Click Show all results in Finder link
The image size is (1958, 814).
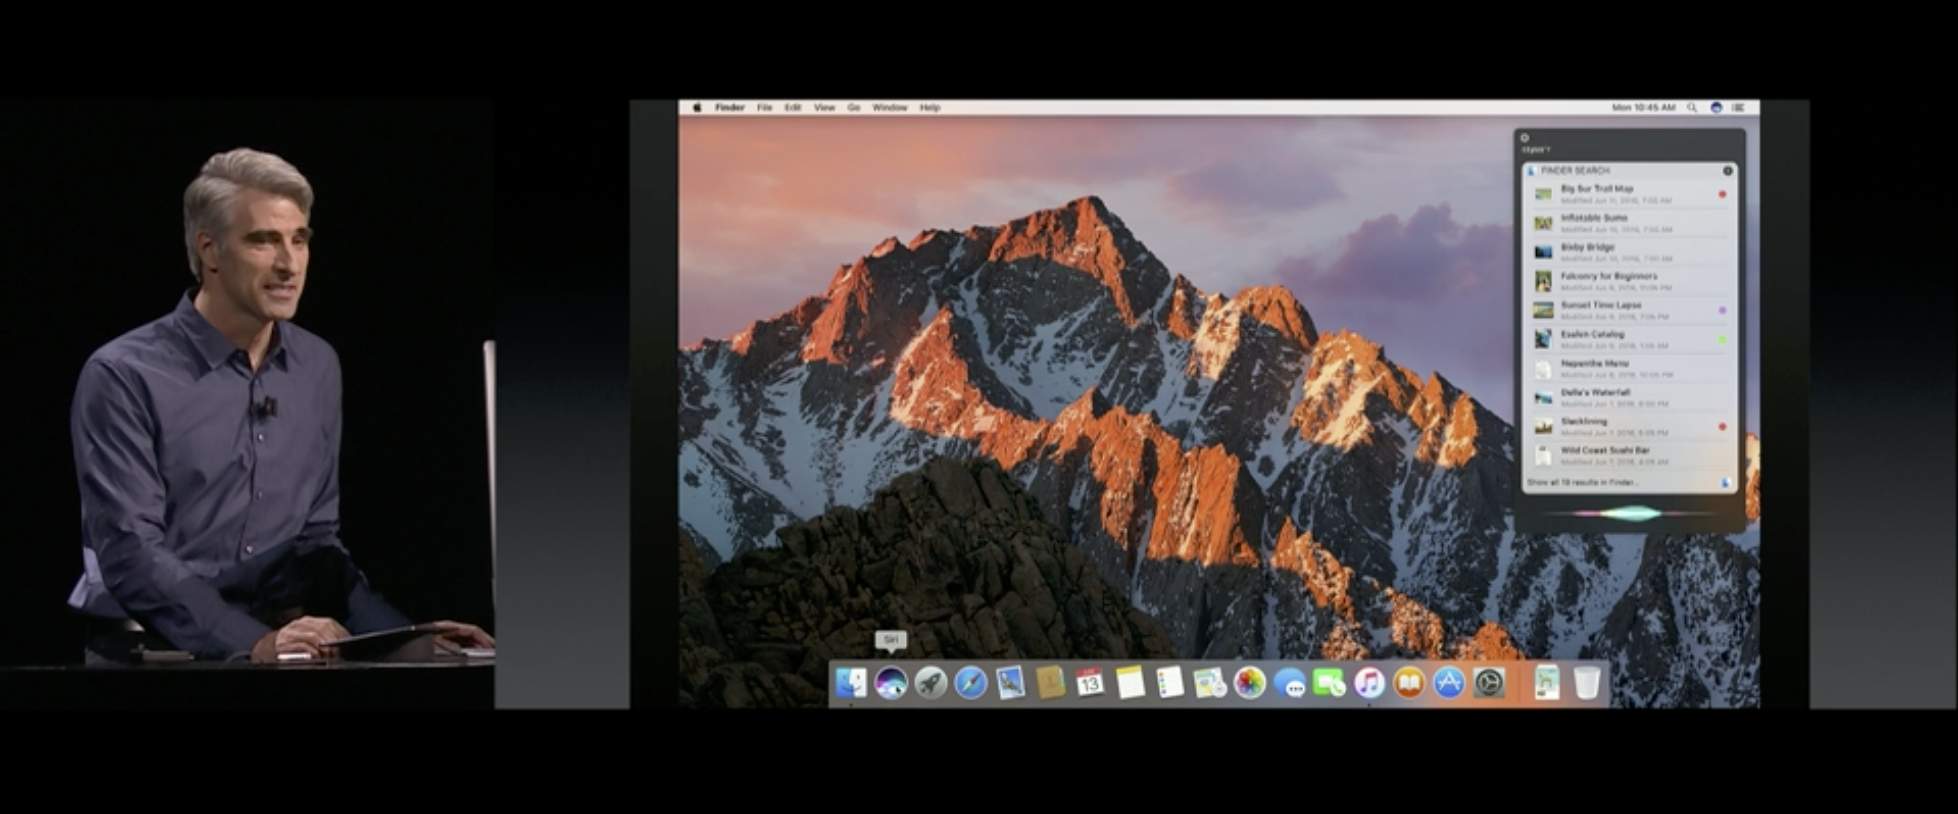[1583, 483]
